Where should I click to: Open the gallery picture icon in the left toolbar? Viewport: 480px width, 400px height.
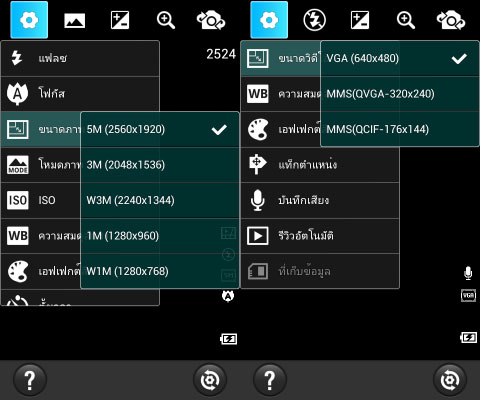[75, 20]
